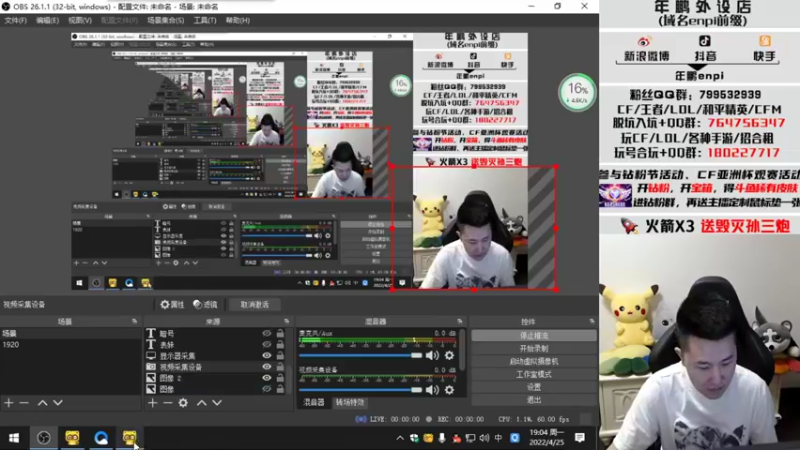Show 图像 source (not 图像 2) eye icon
The width and height of the screenshot is (800, 450).
(266, 389)
